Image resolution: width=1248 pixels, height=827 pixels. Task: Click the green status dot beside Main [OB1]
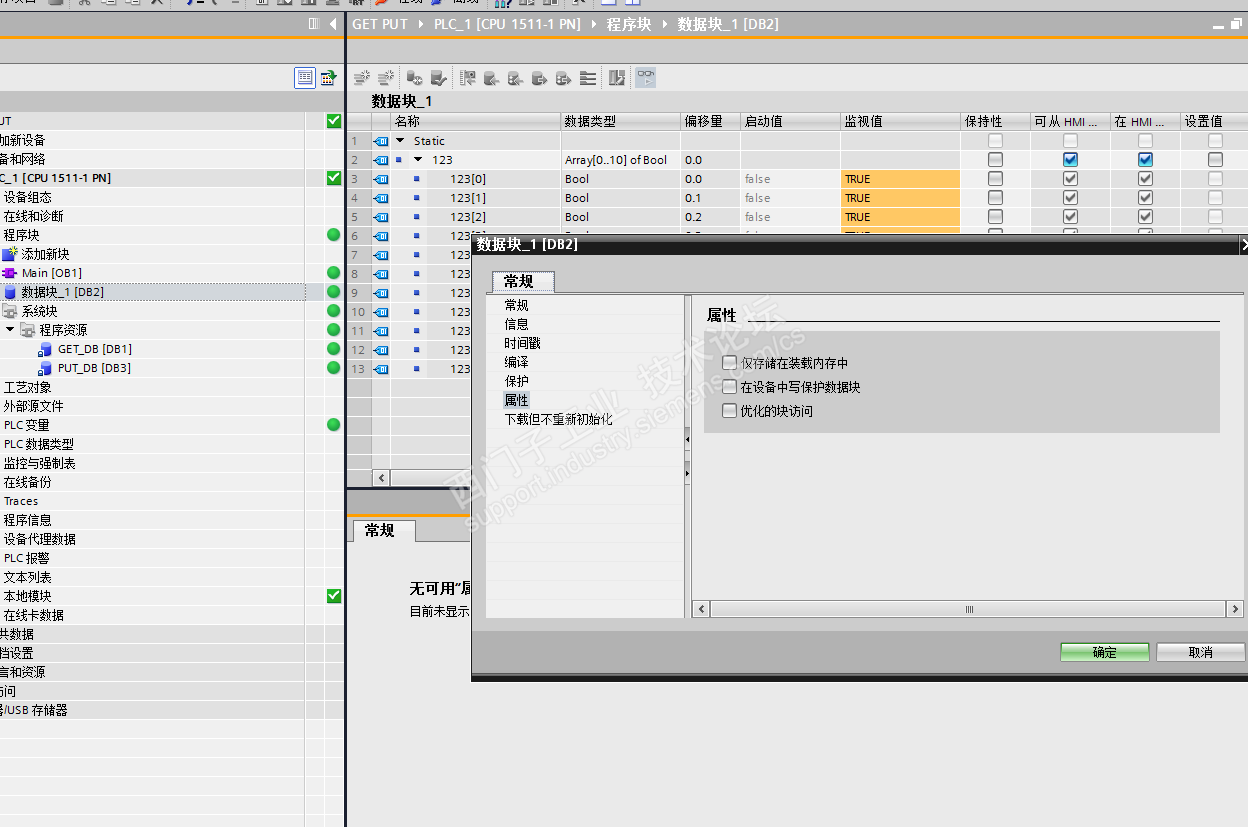[333, 273]
